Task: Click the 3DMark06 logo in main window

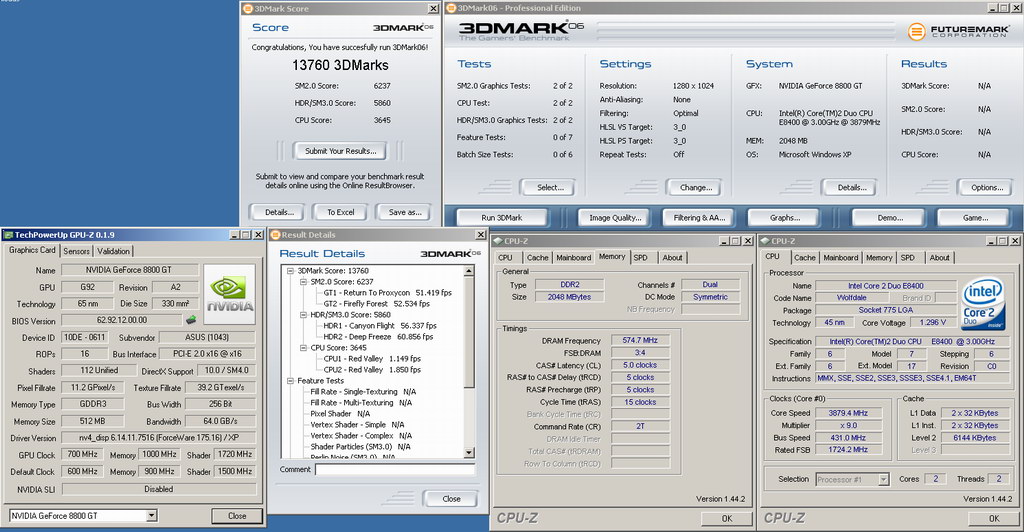Action: pyautogui.click(x=520, y=31)
